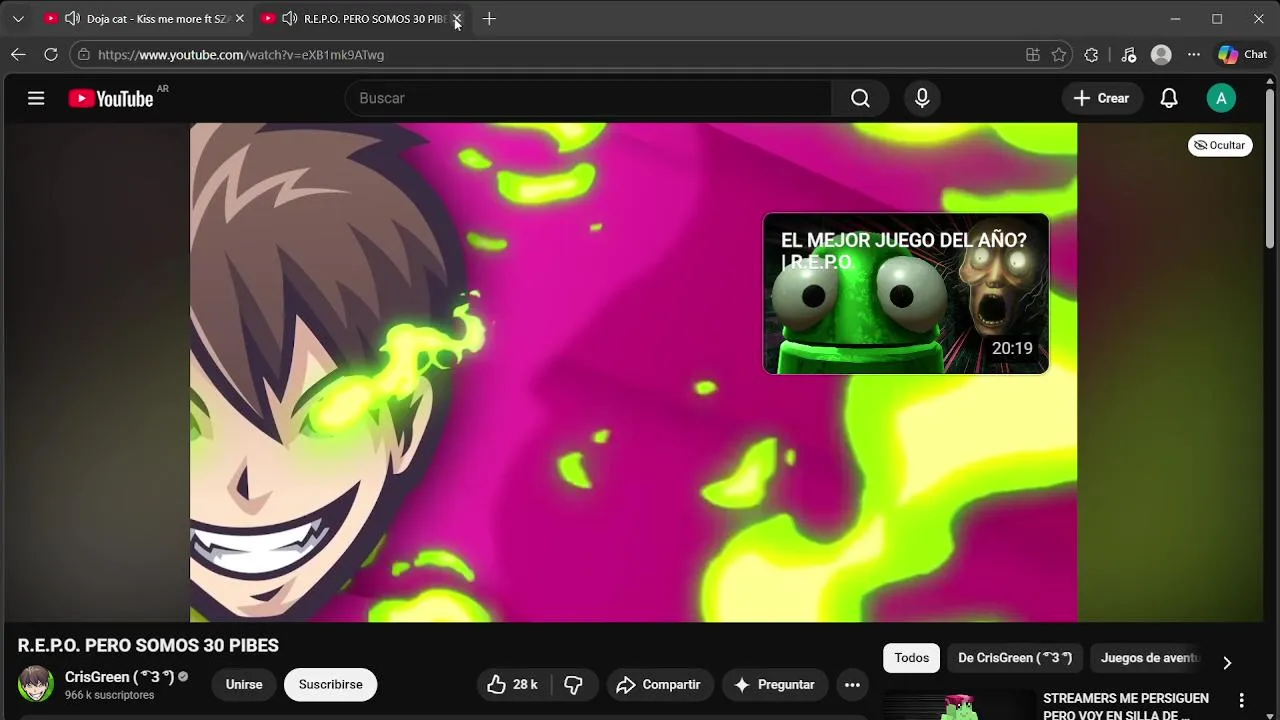Click the Unirse membership button
Viewport: 1280px width, 720px height.
[244, 685]
